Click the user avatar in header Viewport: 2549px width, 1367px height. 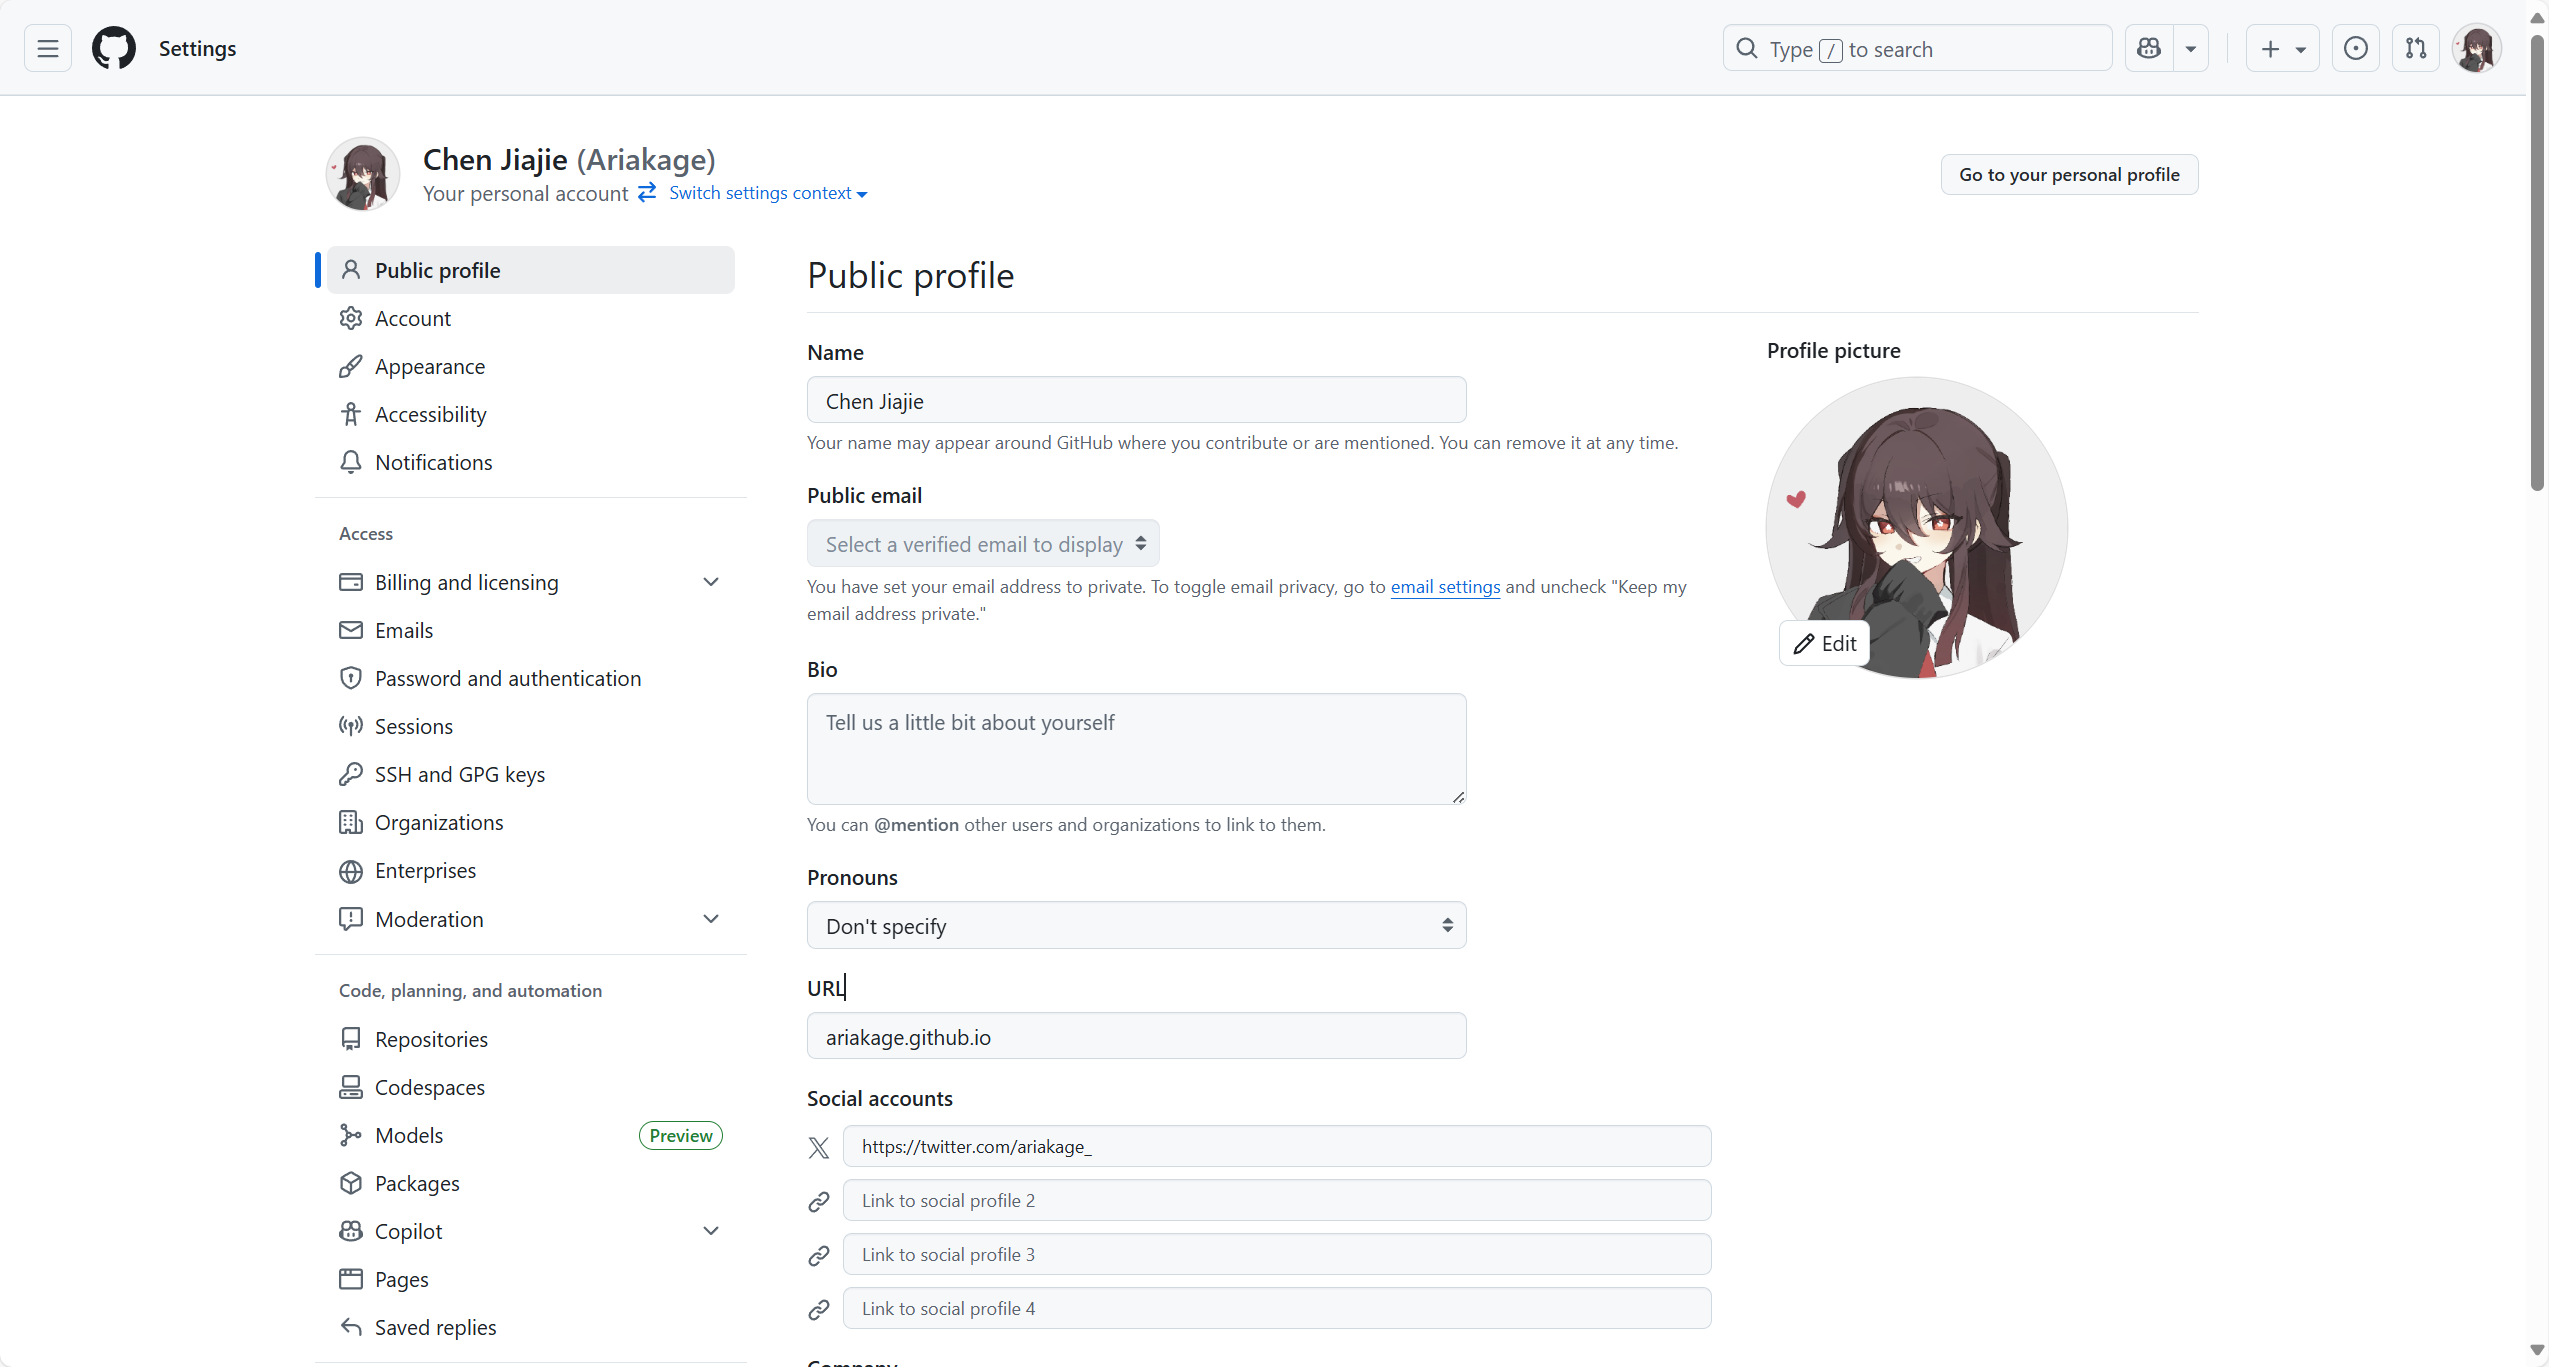click(x=2476, y=48)
